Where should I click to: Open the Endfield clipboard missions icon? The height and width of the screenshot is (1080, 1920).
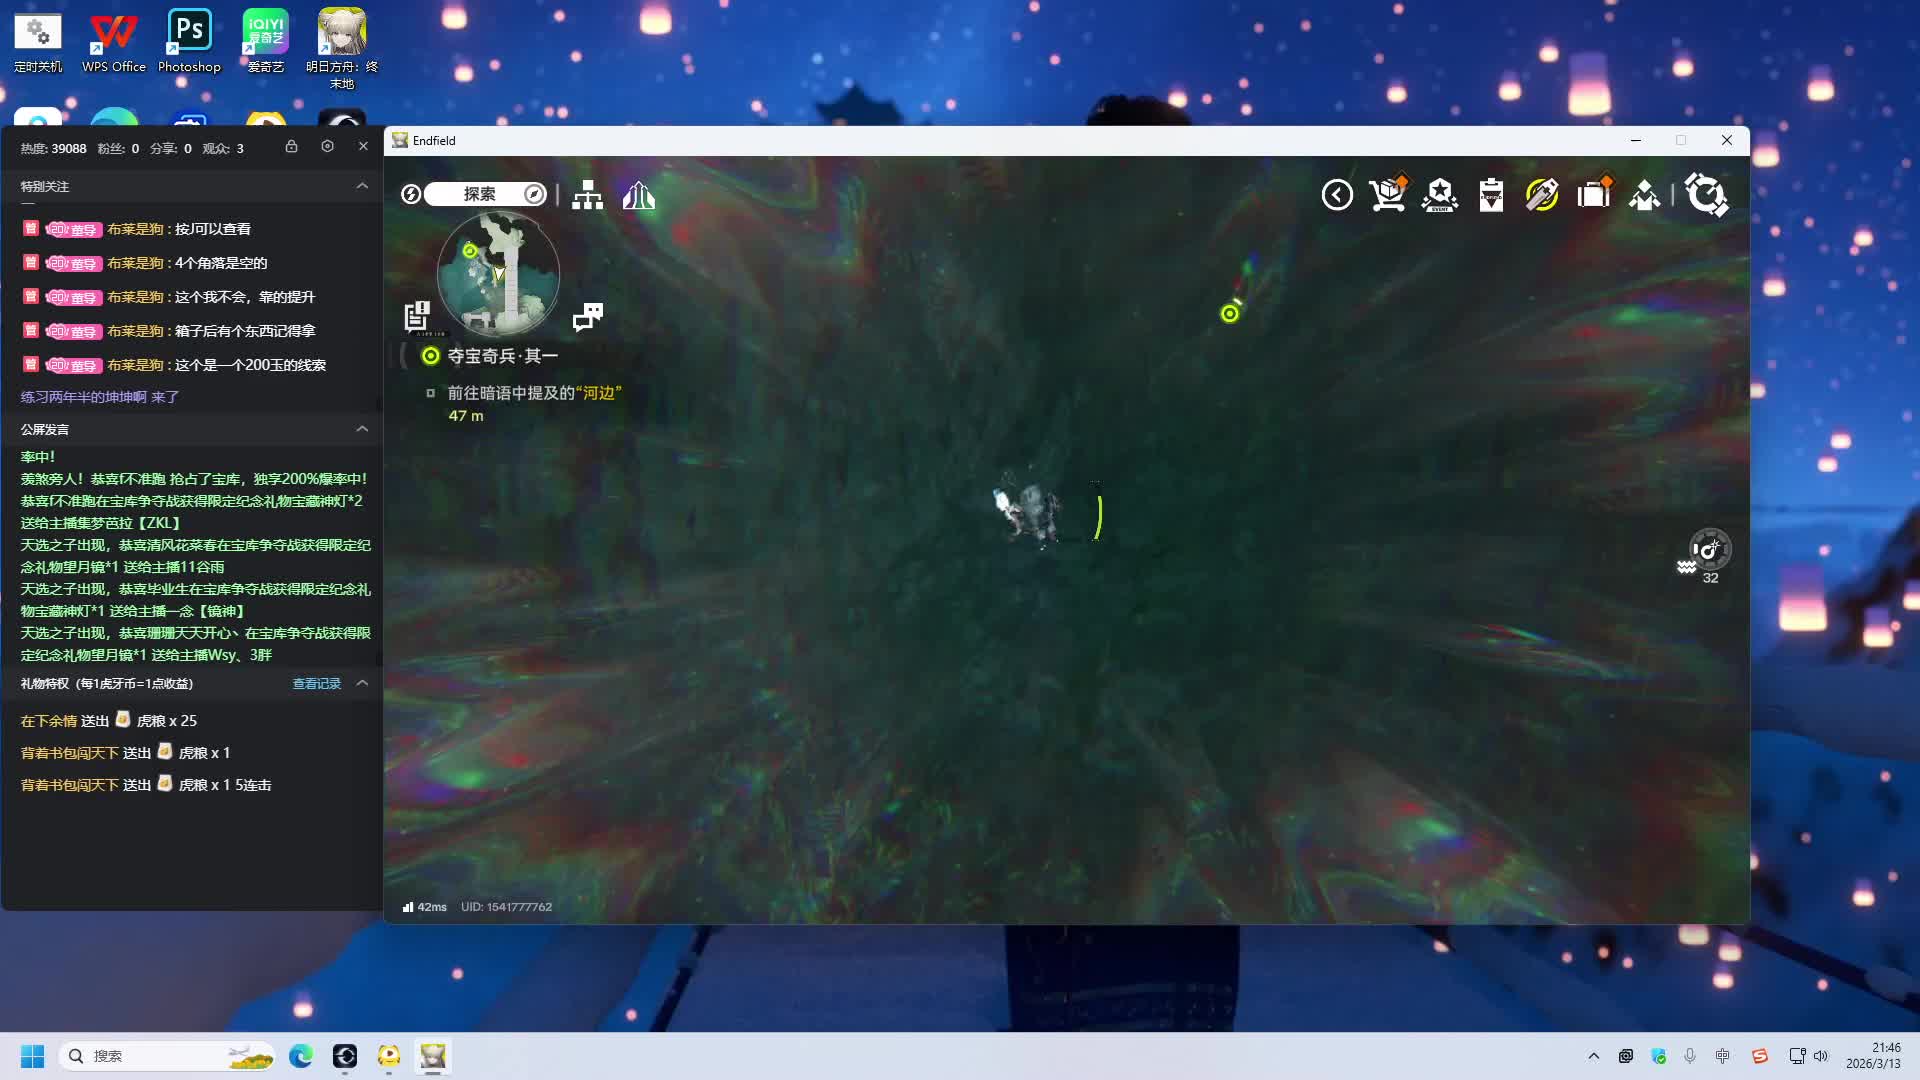tap(1491, 194)
